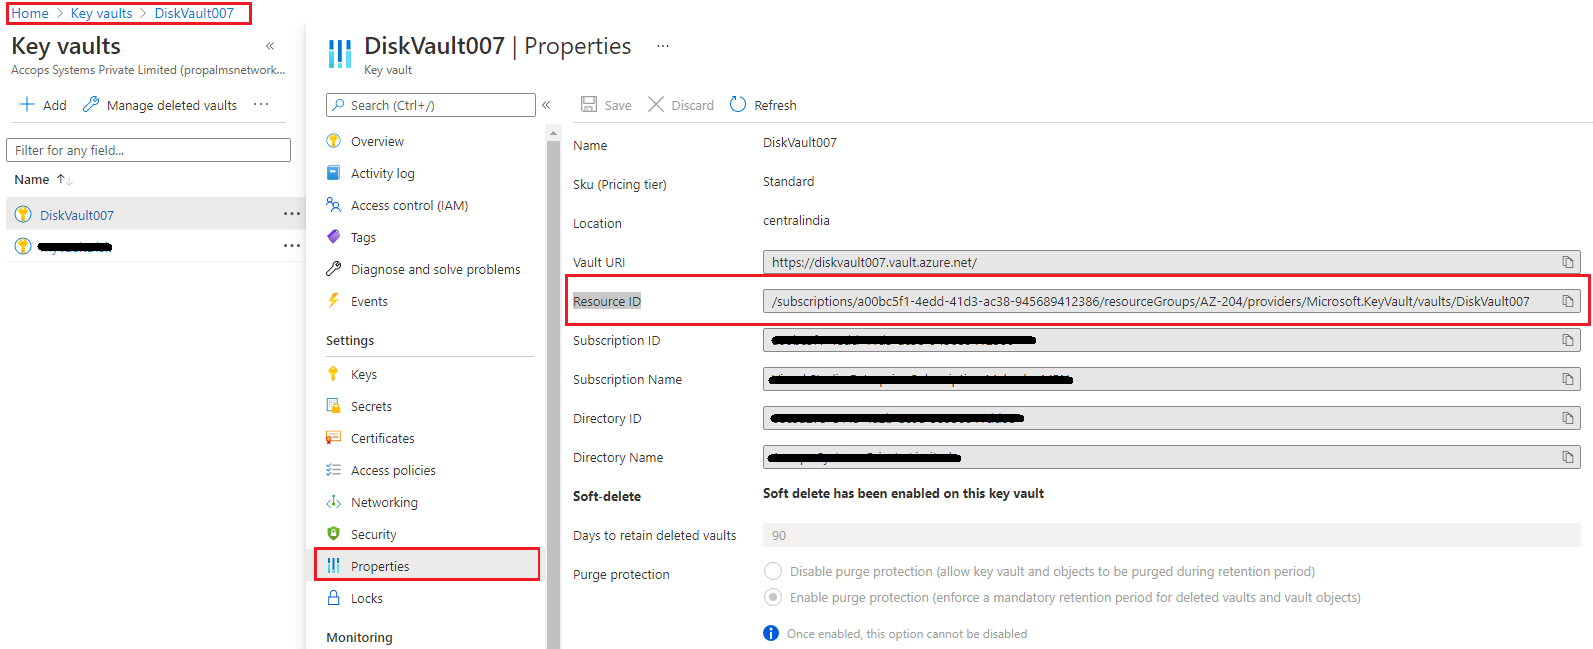Copy the Directory ID value
The height and width of the screenshot is (649, 1593).
click(1567, 418)
